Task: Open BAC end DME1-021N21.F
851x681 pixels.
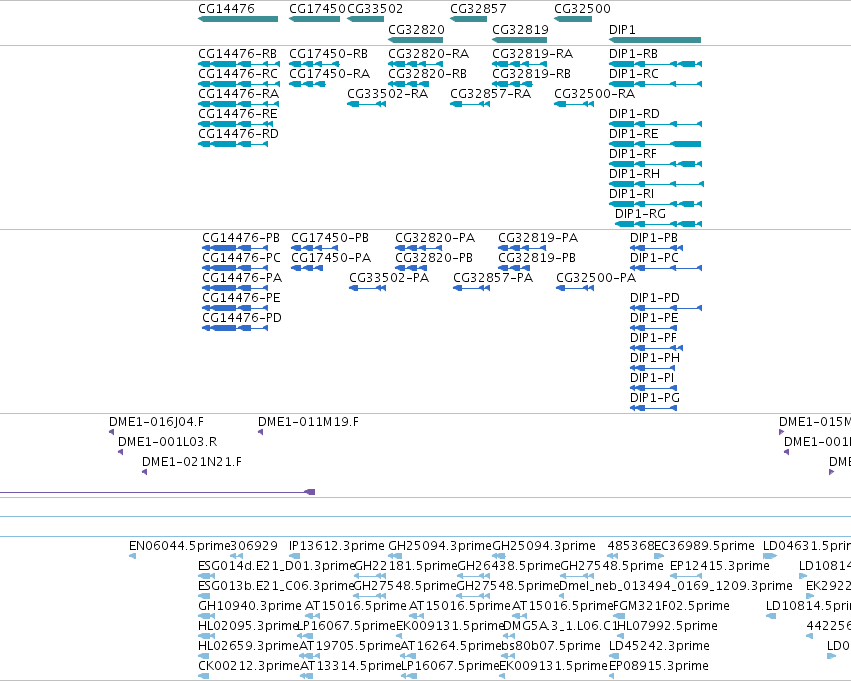Action: click(144, 472)
